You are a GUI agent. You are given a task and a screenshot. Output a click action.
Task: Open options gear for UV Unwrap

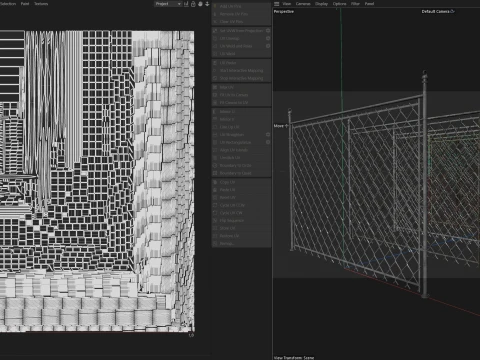pos(268,38)
